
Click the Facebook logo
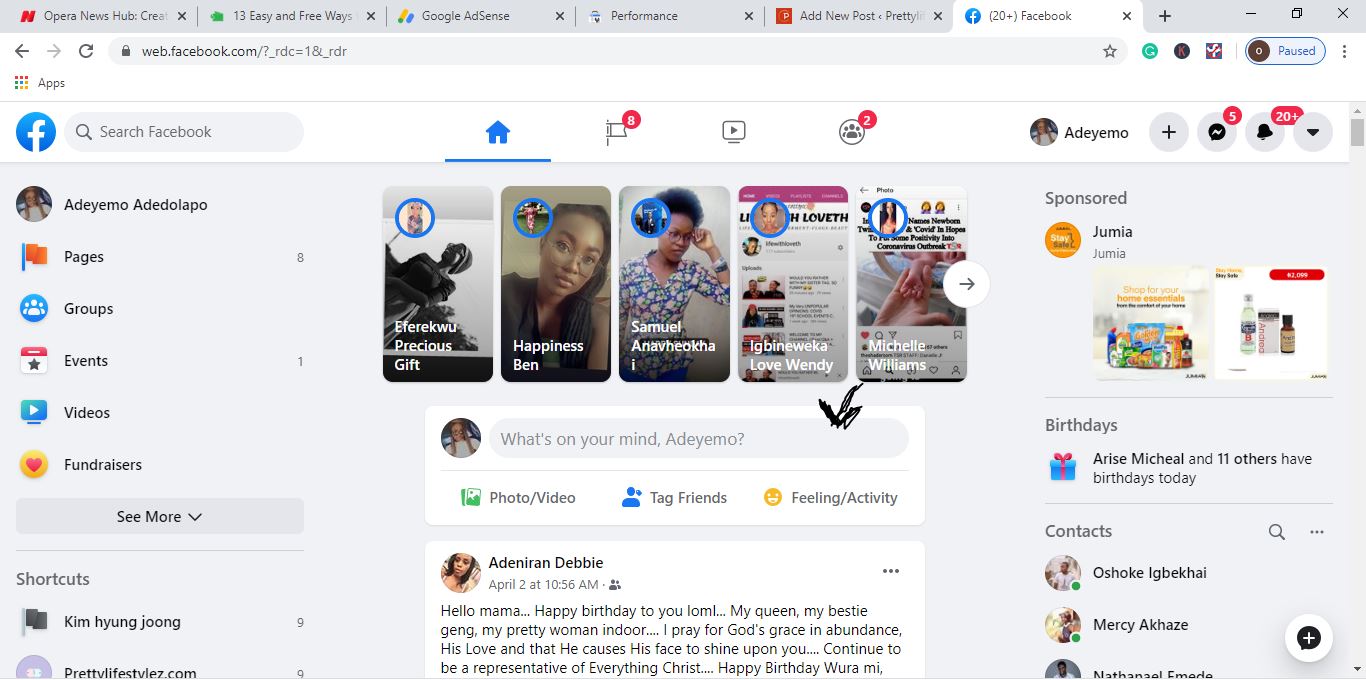(x=36, y=132)
